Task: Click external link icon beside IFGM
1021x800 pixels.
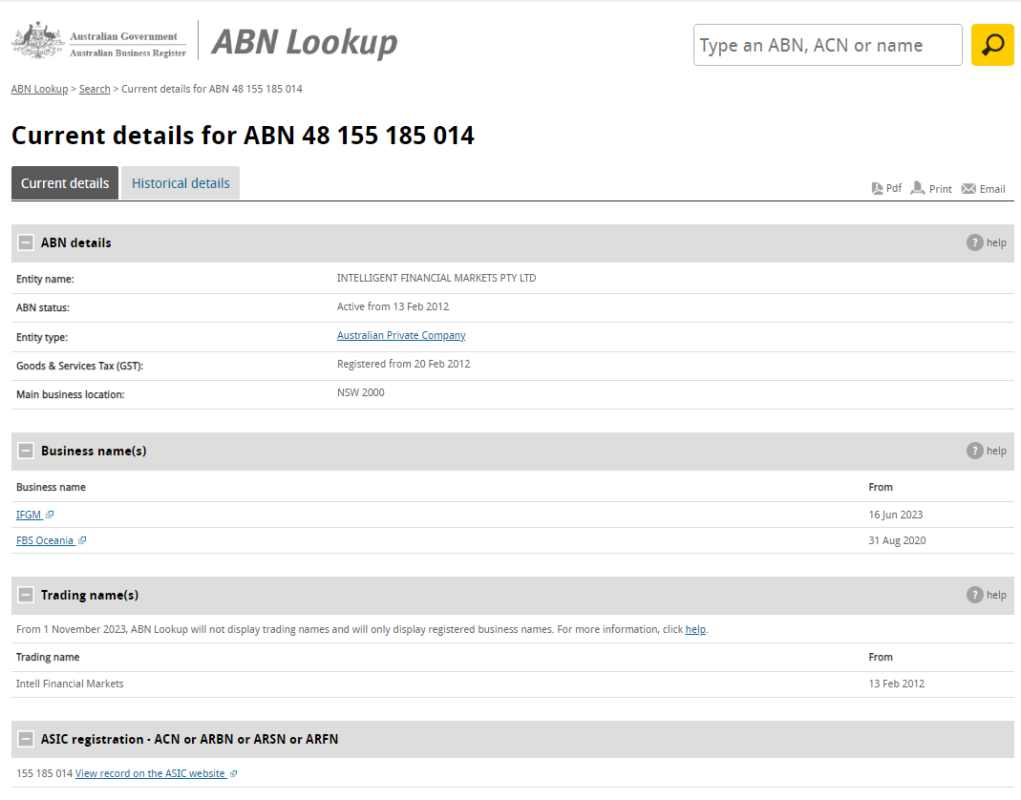Action: (x=50, y=515)
